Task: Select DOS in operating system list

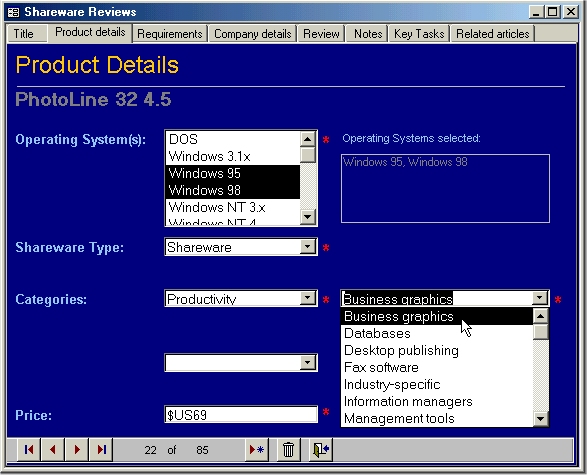Action: tap(232, 139)
